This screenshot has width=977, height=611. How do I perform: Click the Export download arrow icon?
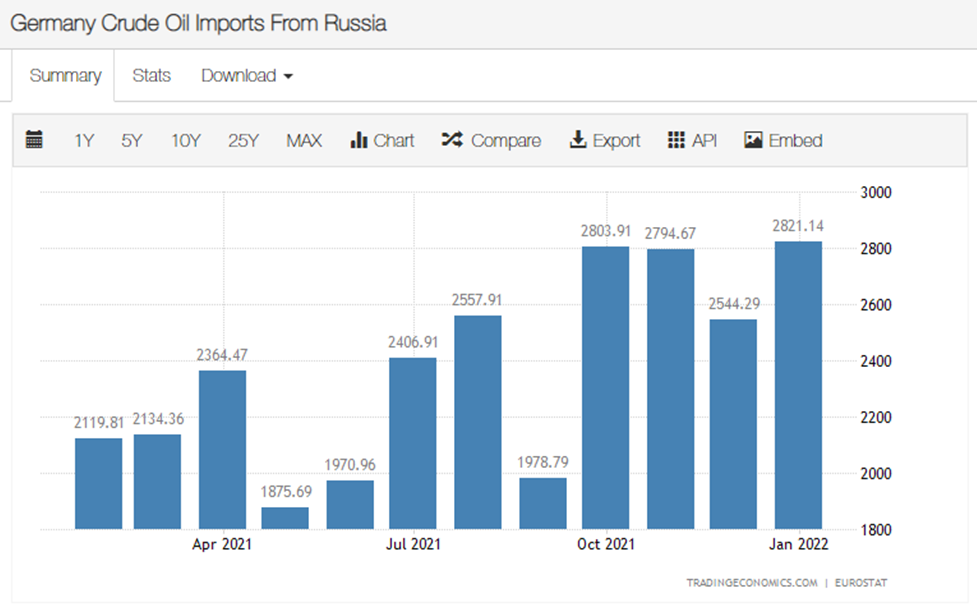(x=578, y=140)
